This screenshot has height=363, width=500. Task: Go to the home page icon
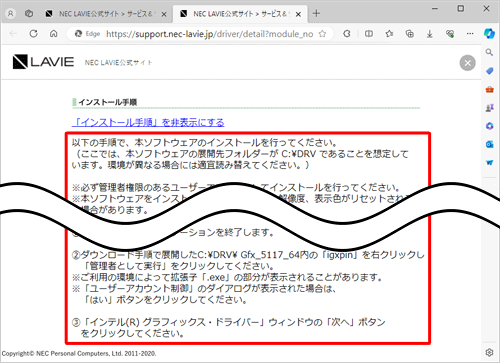point(54,34)
